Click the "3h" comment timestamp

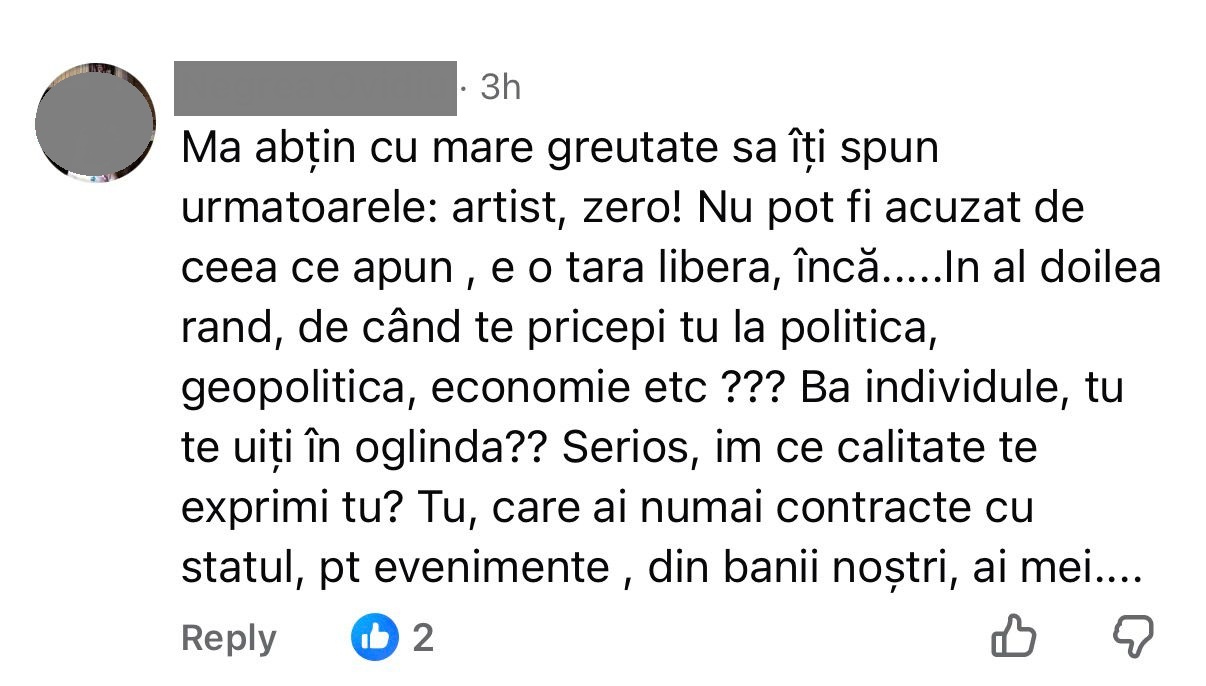pyautogui.click(x=500, y=88)
